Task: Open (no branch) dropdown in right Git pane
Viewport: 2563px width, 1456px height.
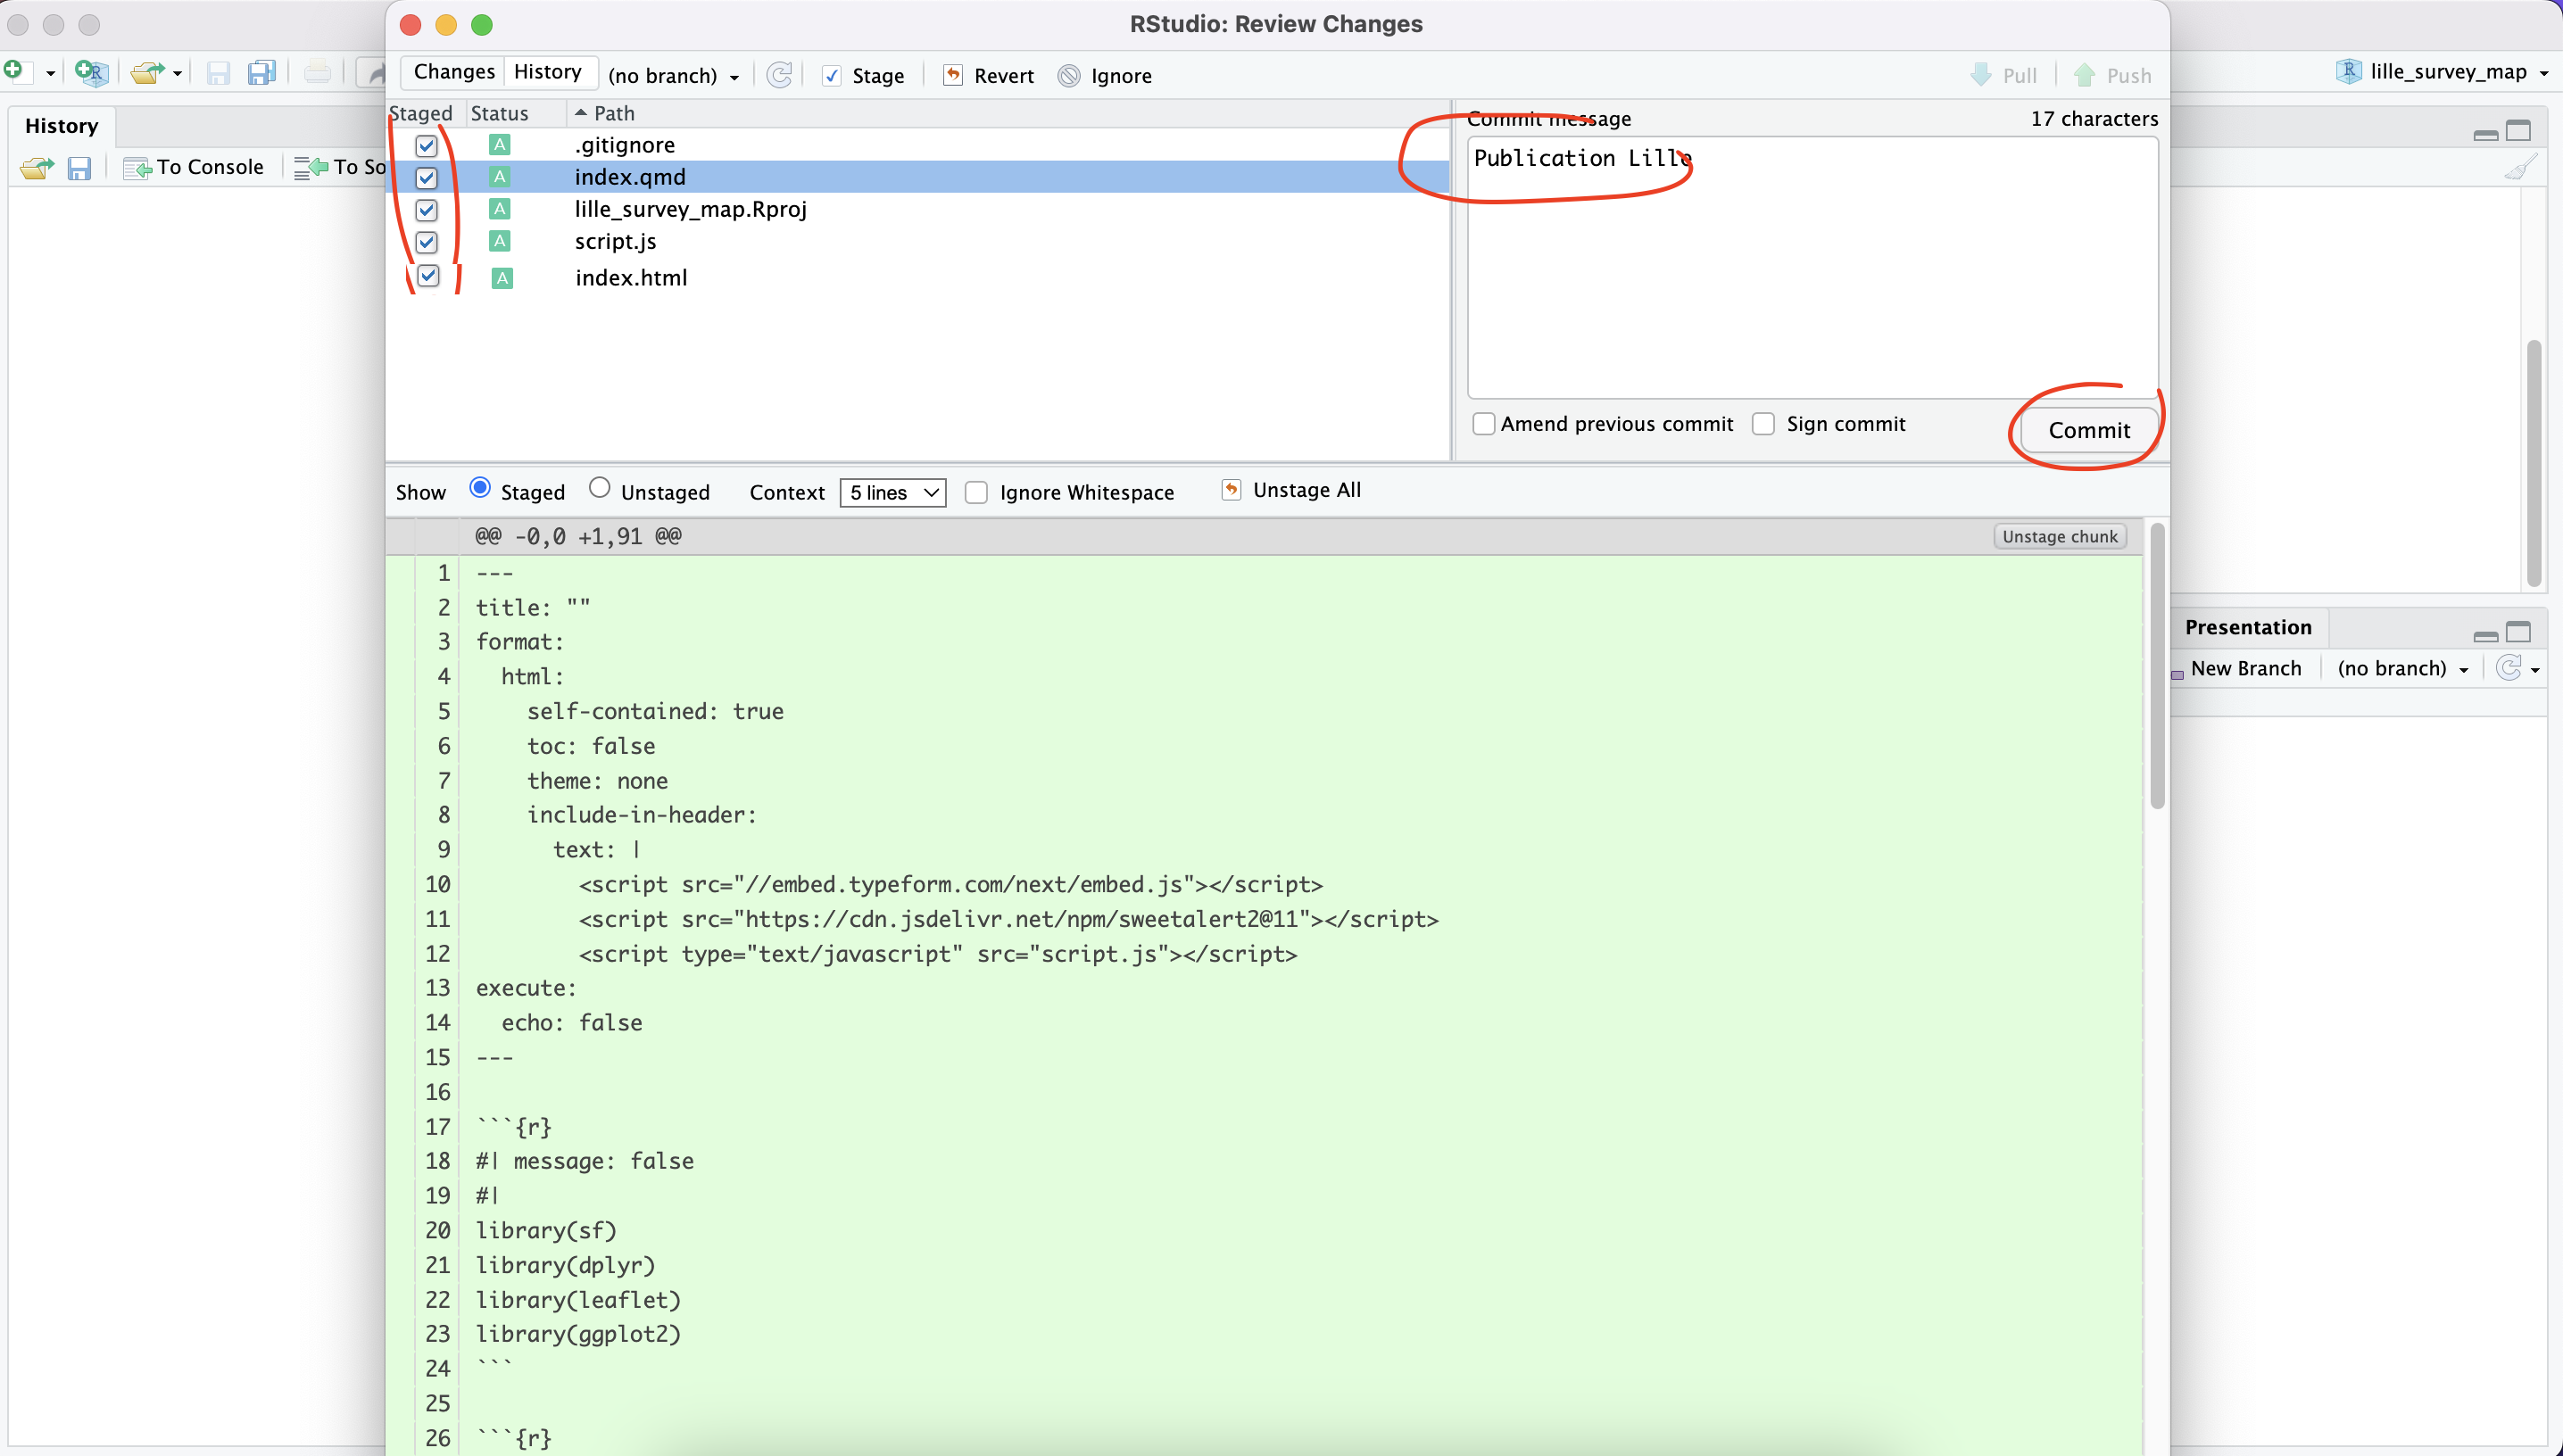Action: click(x=2402, y=669)
